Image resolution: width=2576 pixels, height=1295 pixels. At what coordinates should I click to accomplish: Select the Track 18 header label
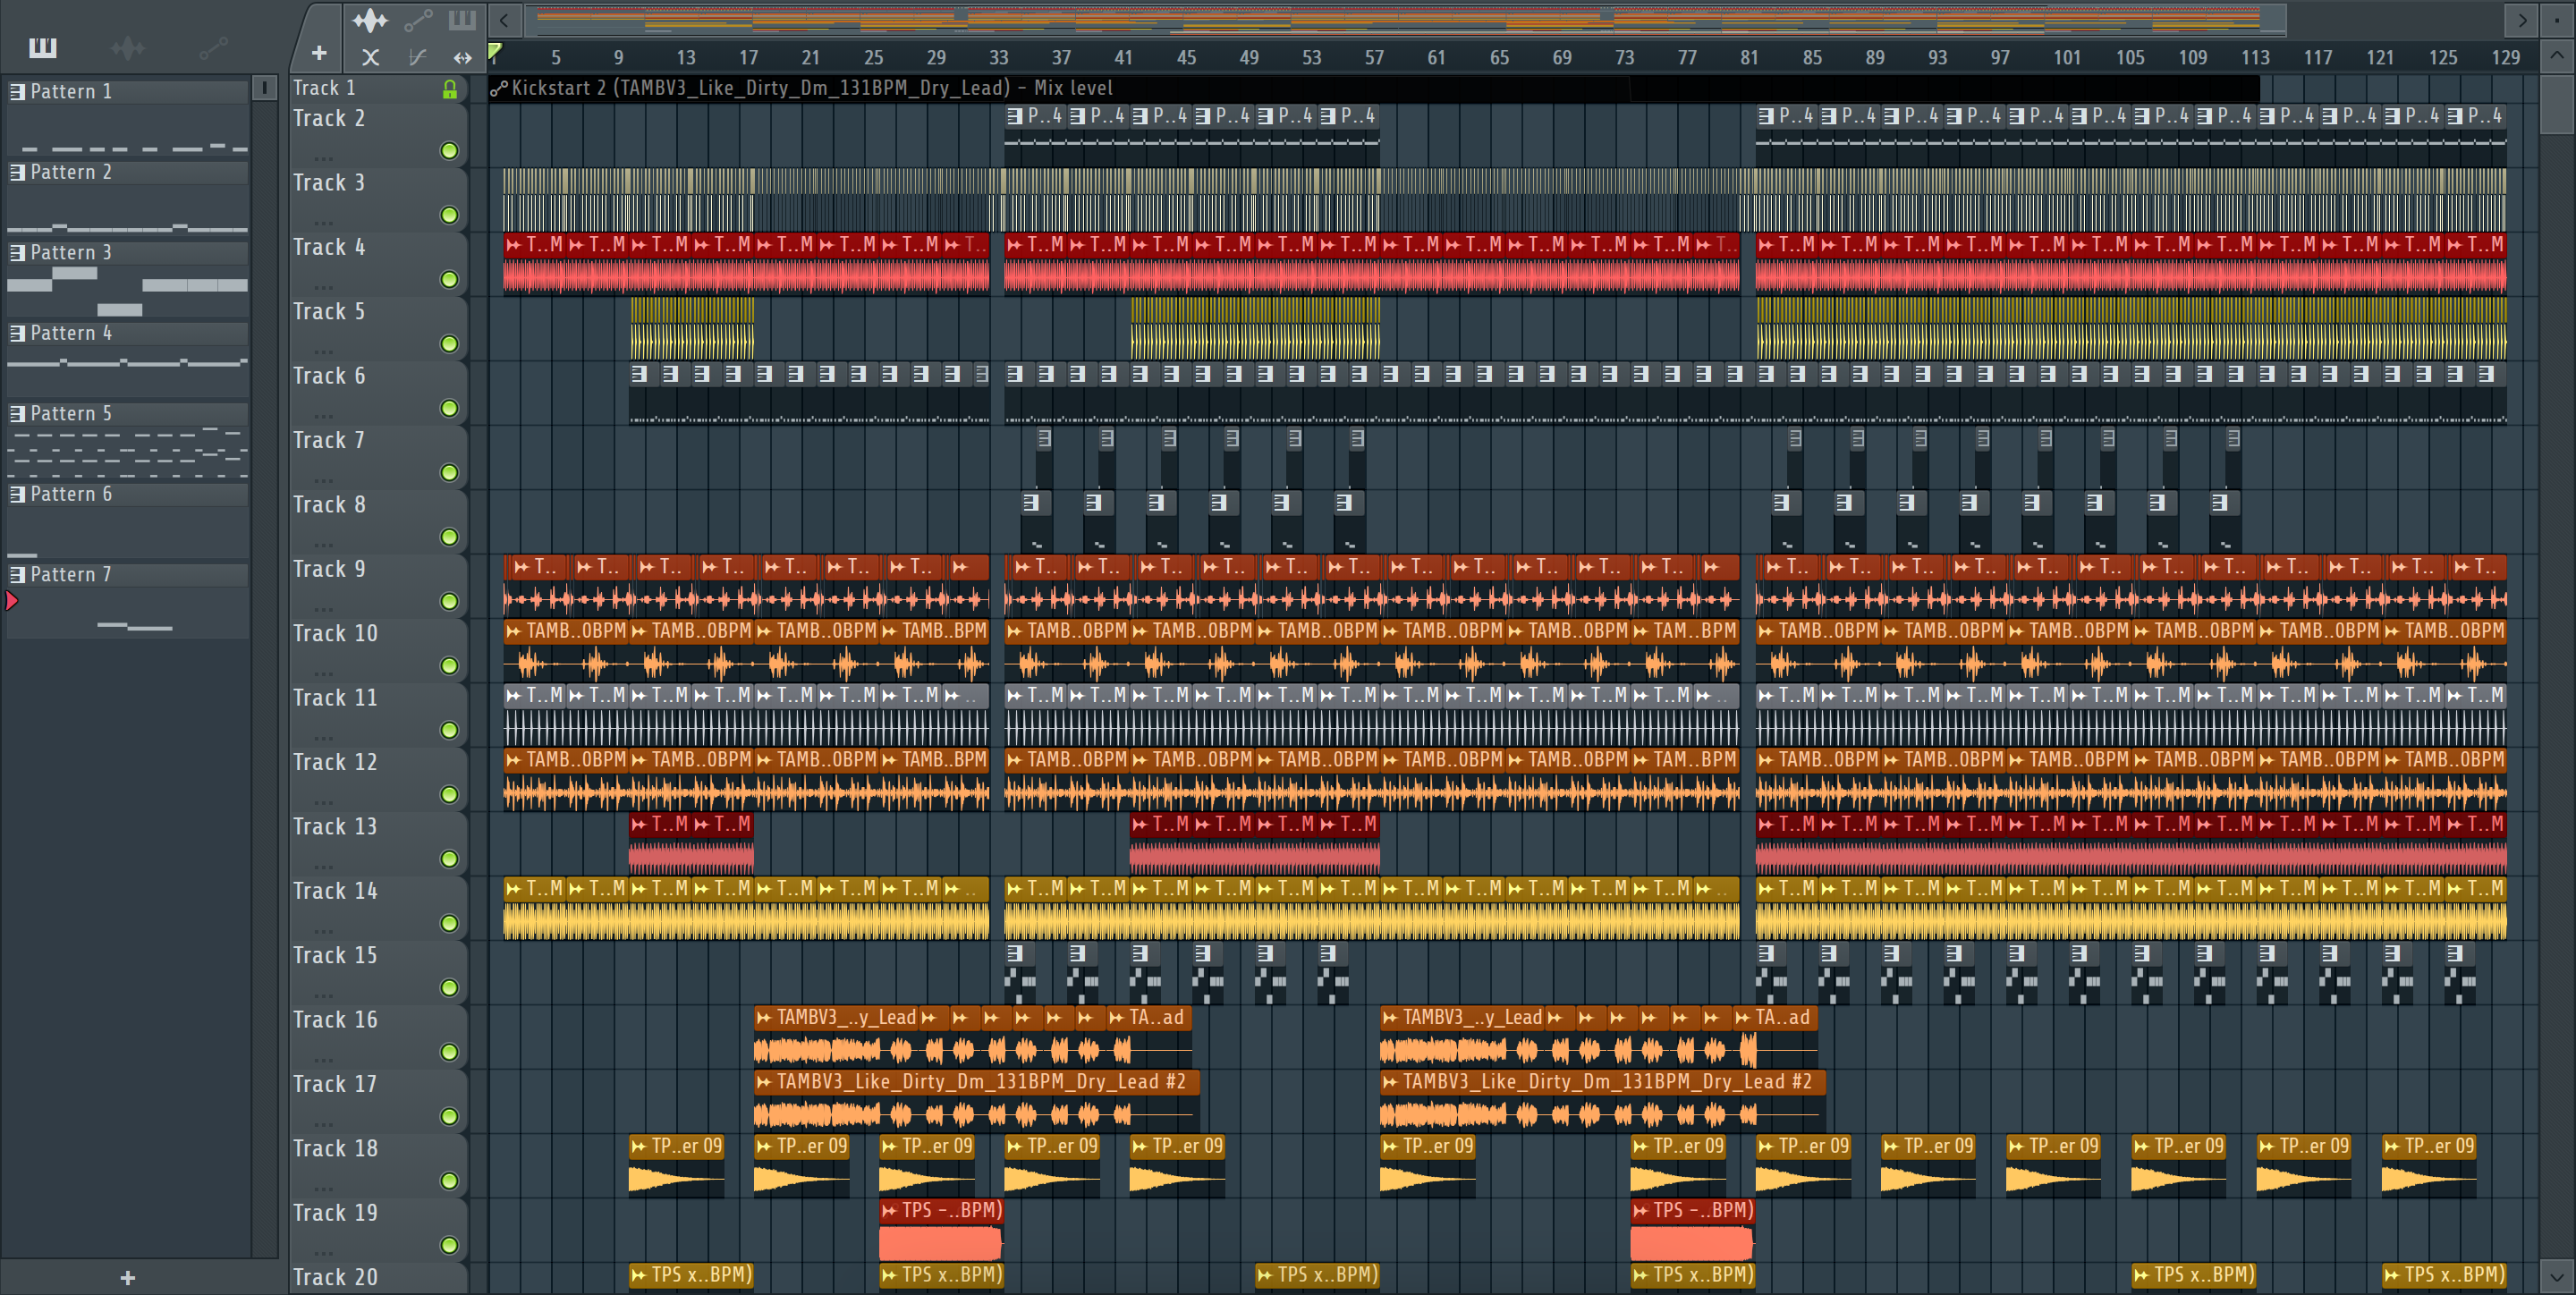335,1149
